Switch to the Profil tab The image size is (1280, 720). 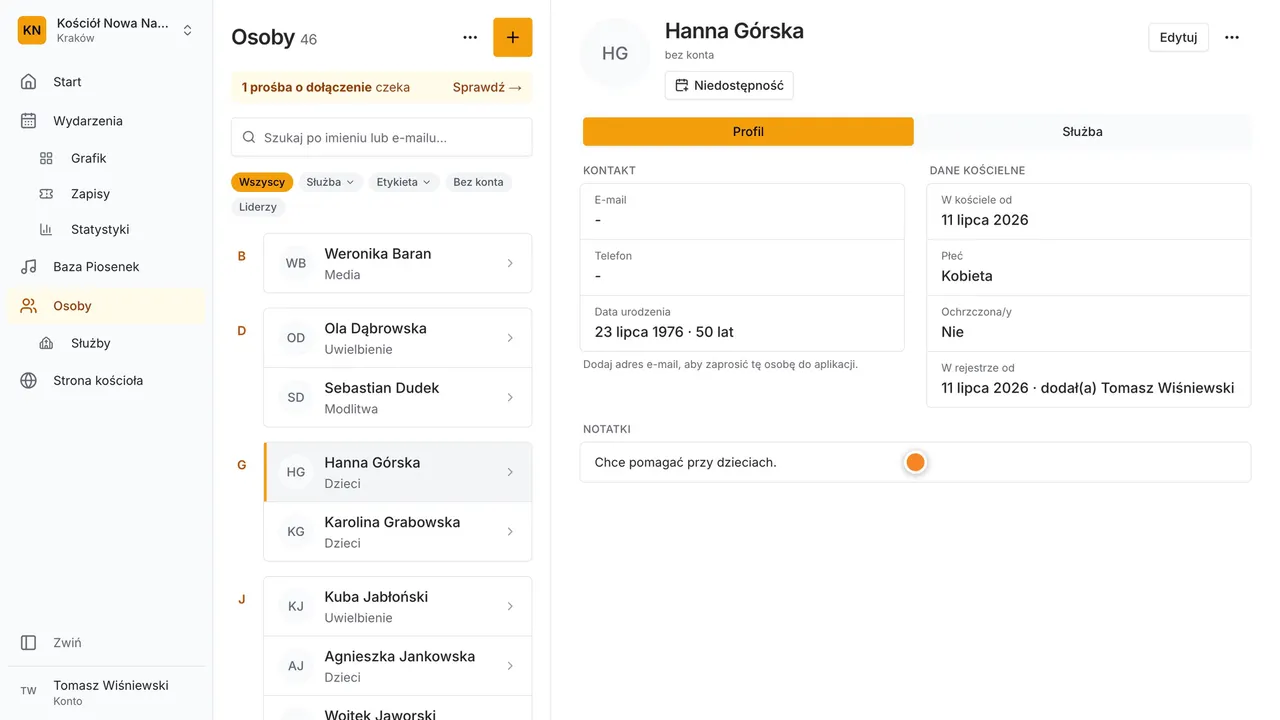[748, 131]
